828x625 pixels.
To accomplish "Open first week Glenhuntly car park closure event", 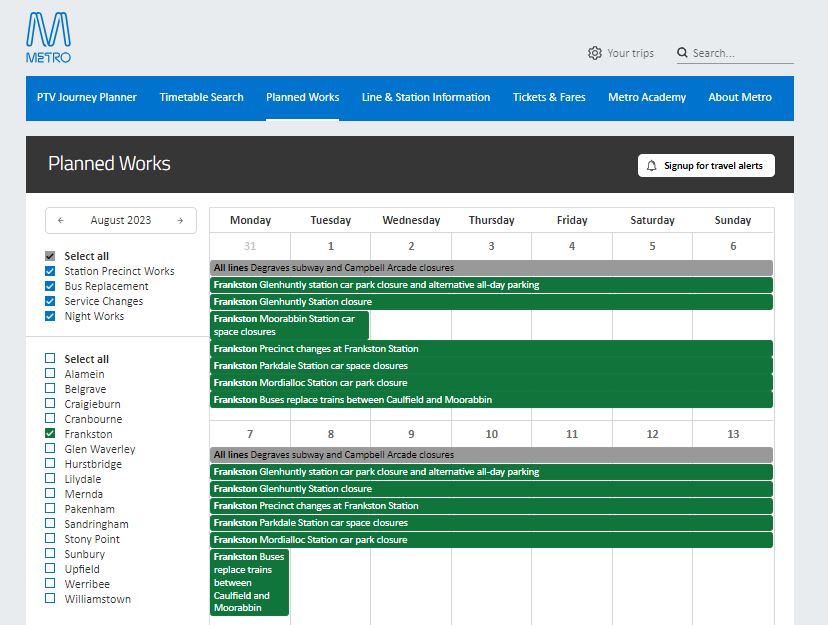I will click(491, 285).
